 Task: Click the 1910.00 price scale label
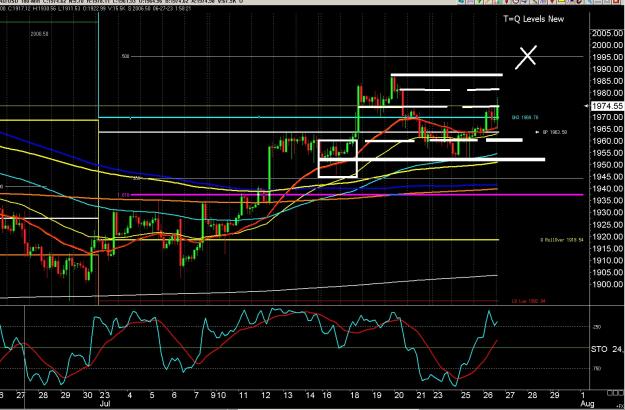pos(607,261)
